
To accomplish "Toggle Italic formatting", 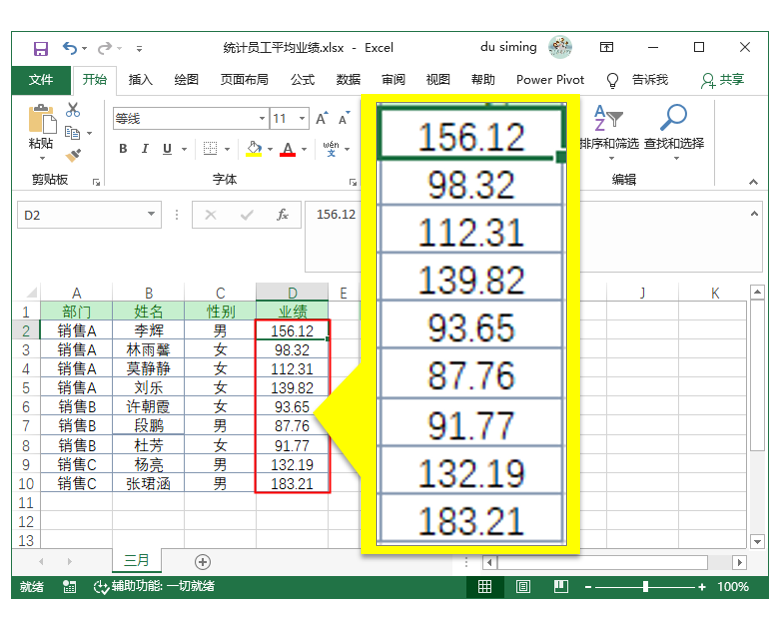I will click(x=145, y=149).
